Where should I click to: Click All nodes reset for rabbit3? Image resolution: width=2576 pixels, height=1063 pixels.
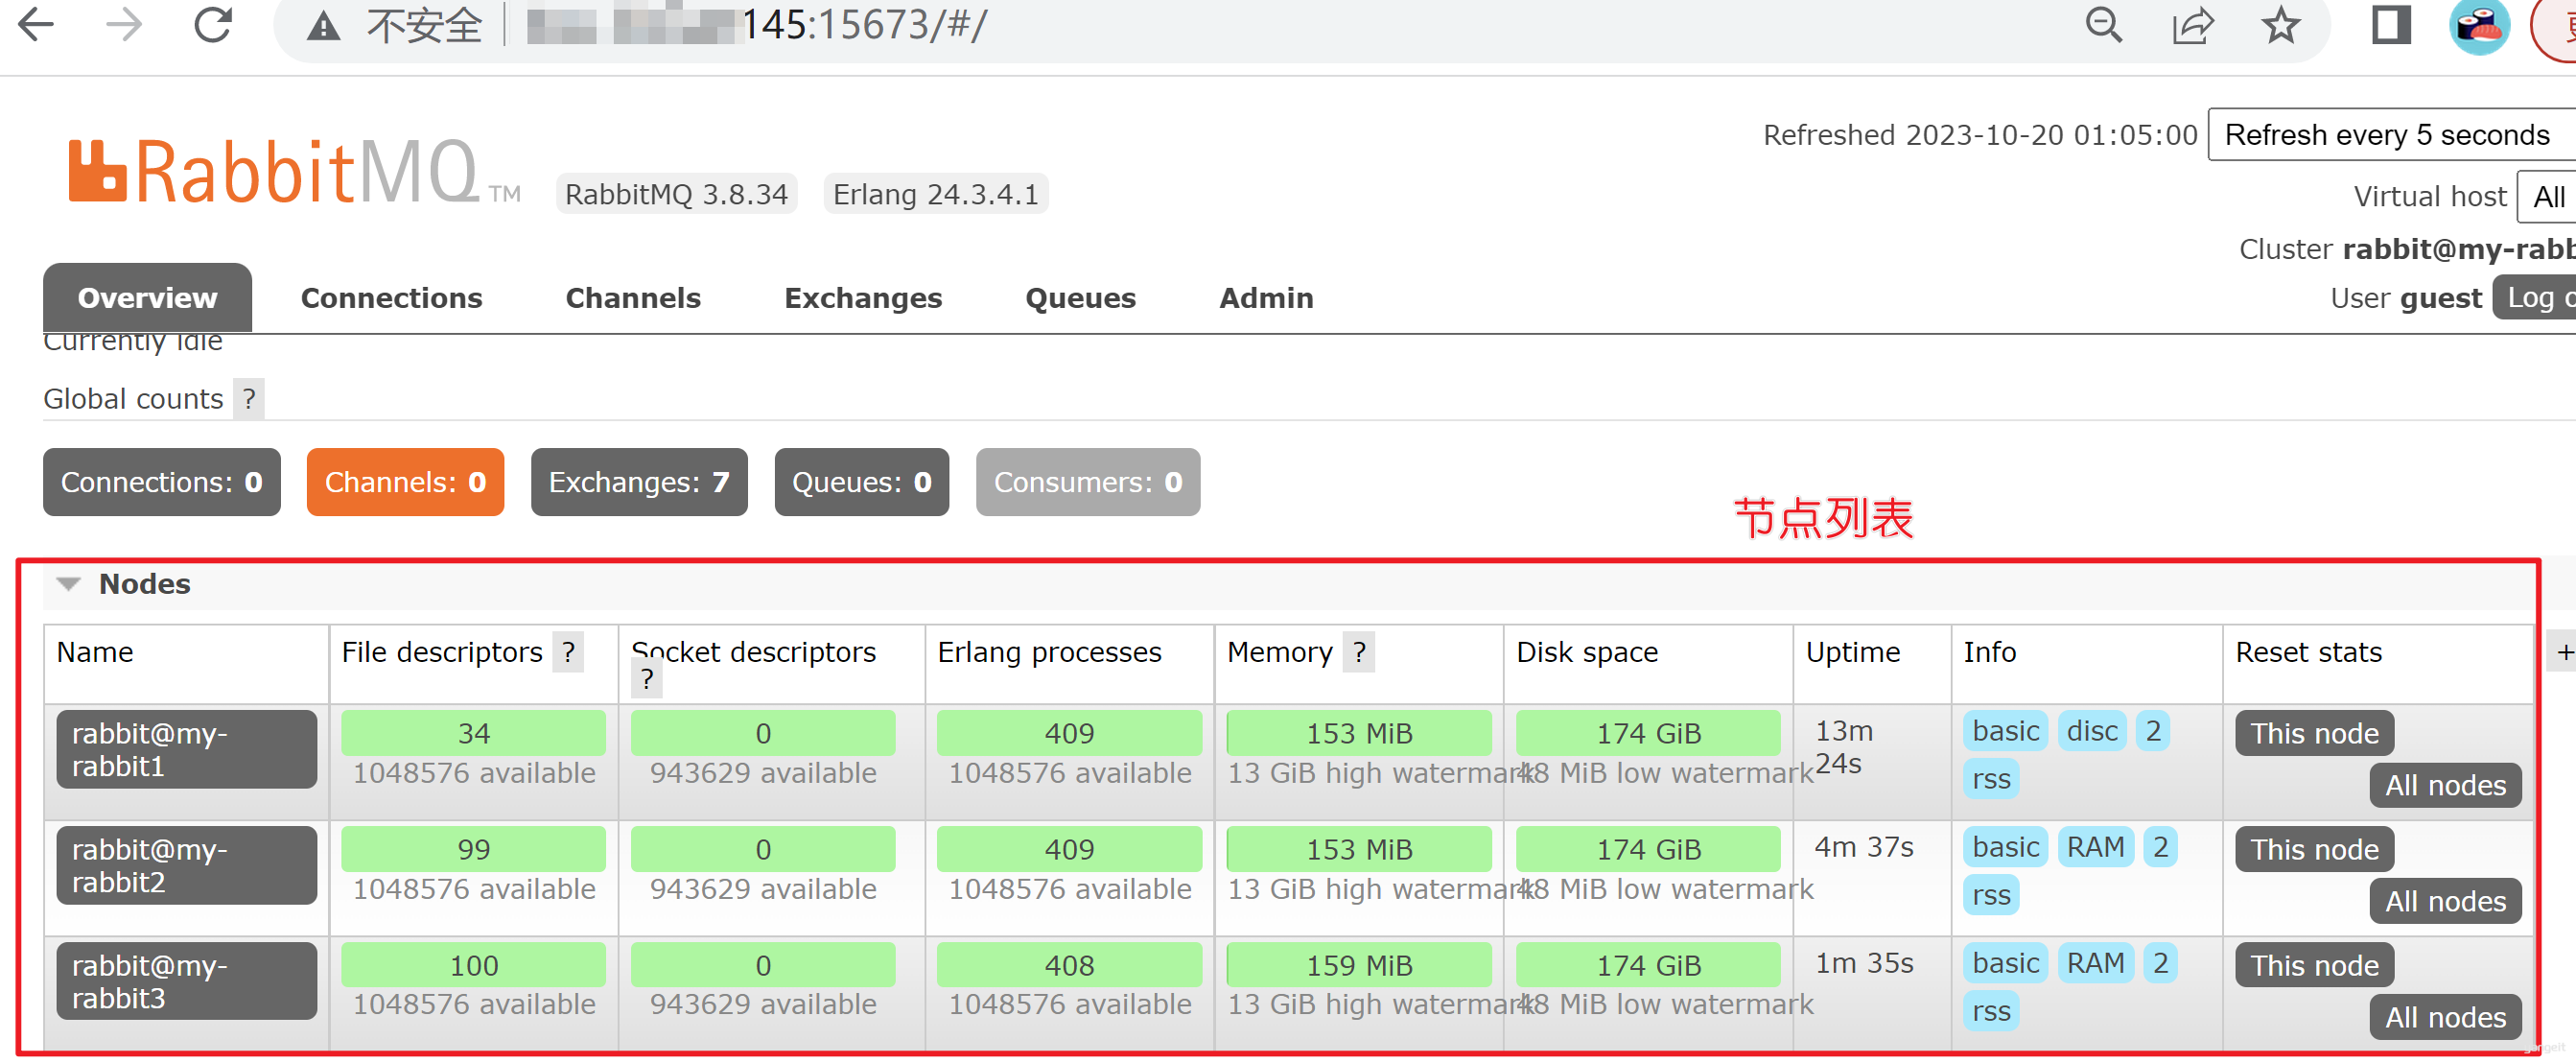pos(2445,1017)
